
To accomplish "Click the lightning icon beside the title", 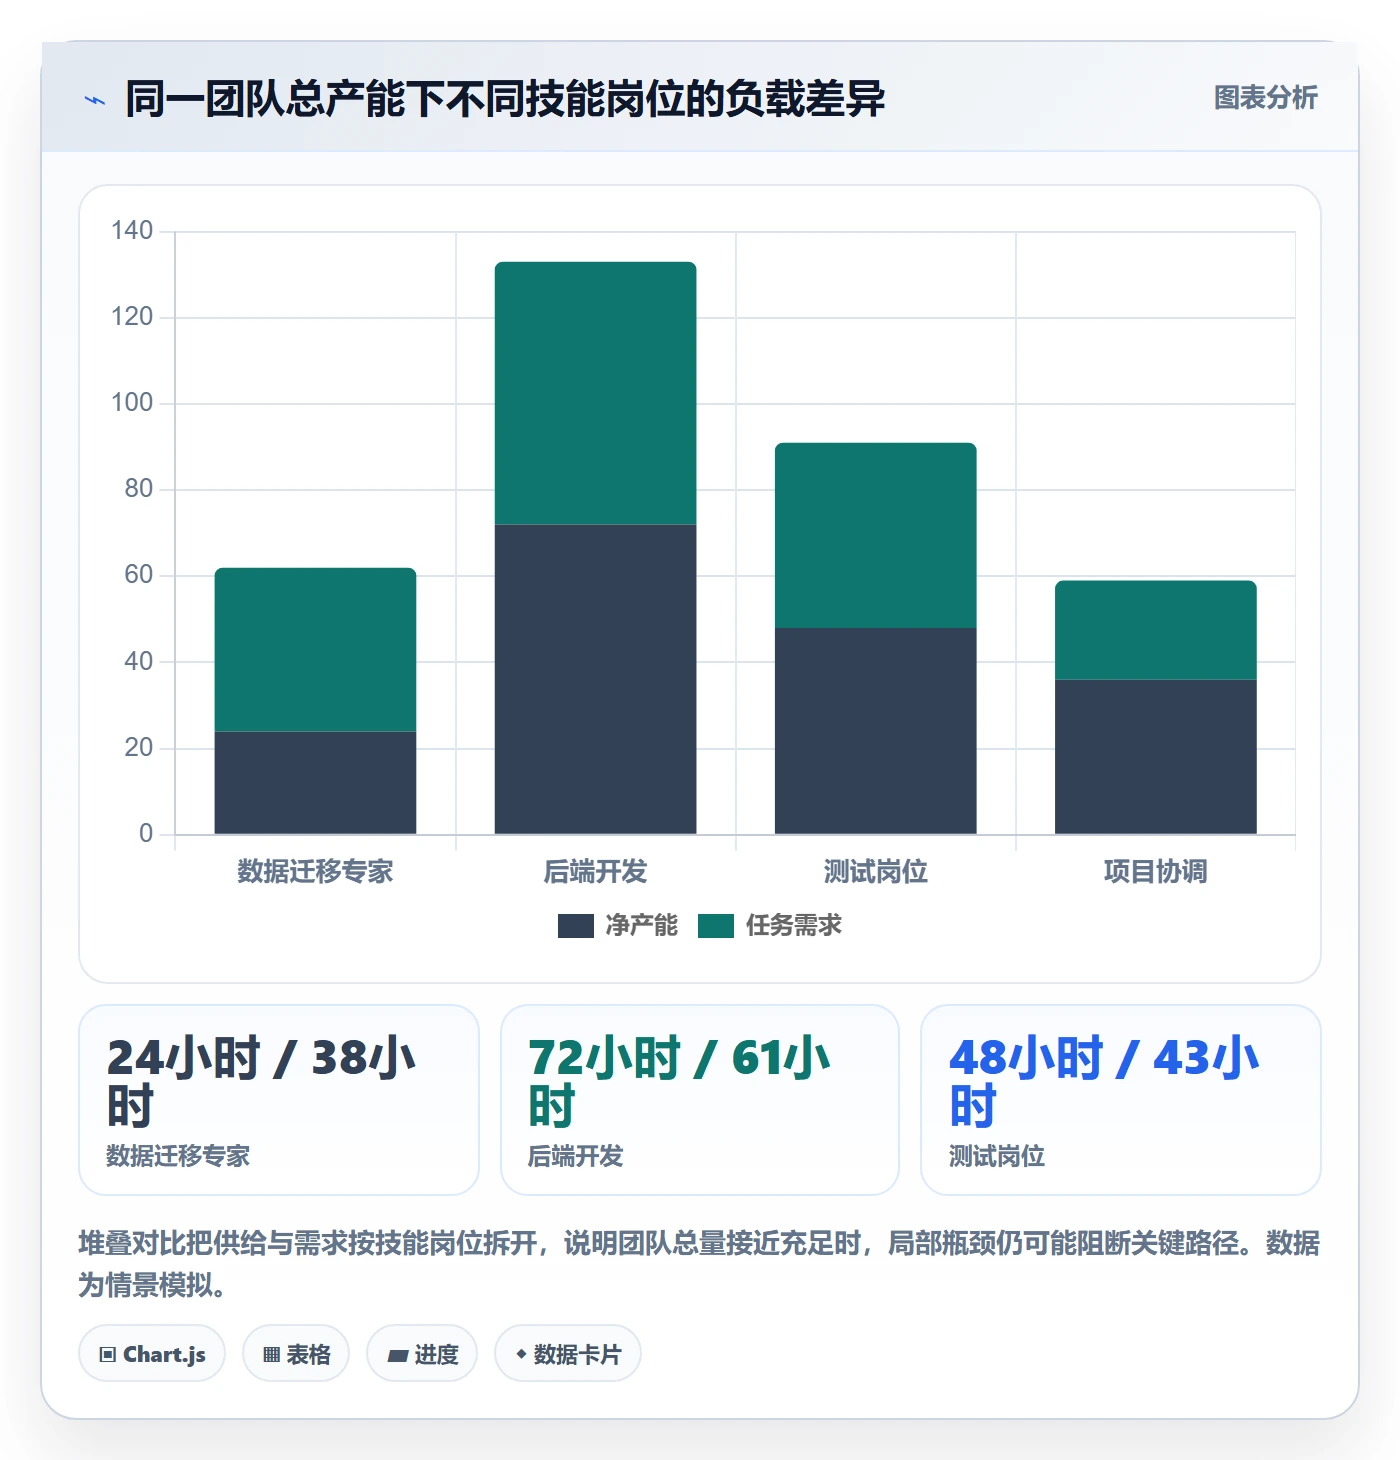I will 95,100.
